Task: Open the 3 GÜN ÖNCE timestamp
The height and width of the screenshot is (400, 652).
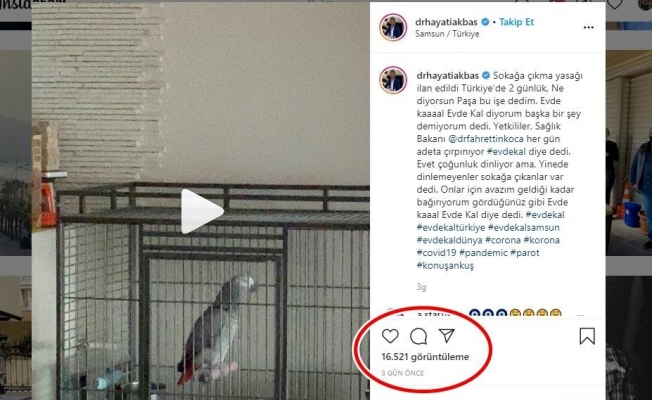Action: [403, 373]
